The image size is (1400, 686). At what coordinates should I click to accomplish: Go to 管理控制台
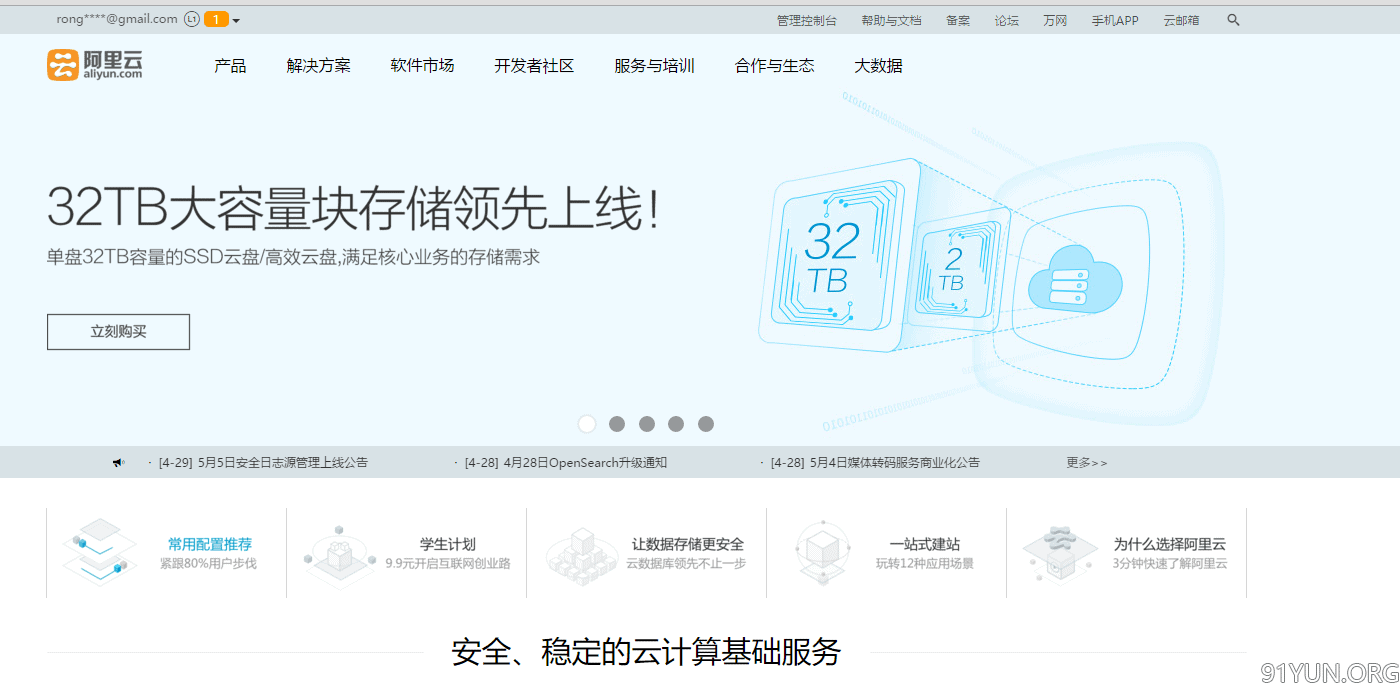[x=807, y=20]
